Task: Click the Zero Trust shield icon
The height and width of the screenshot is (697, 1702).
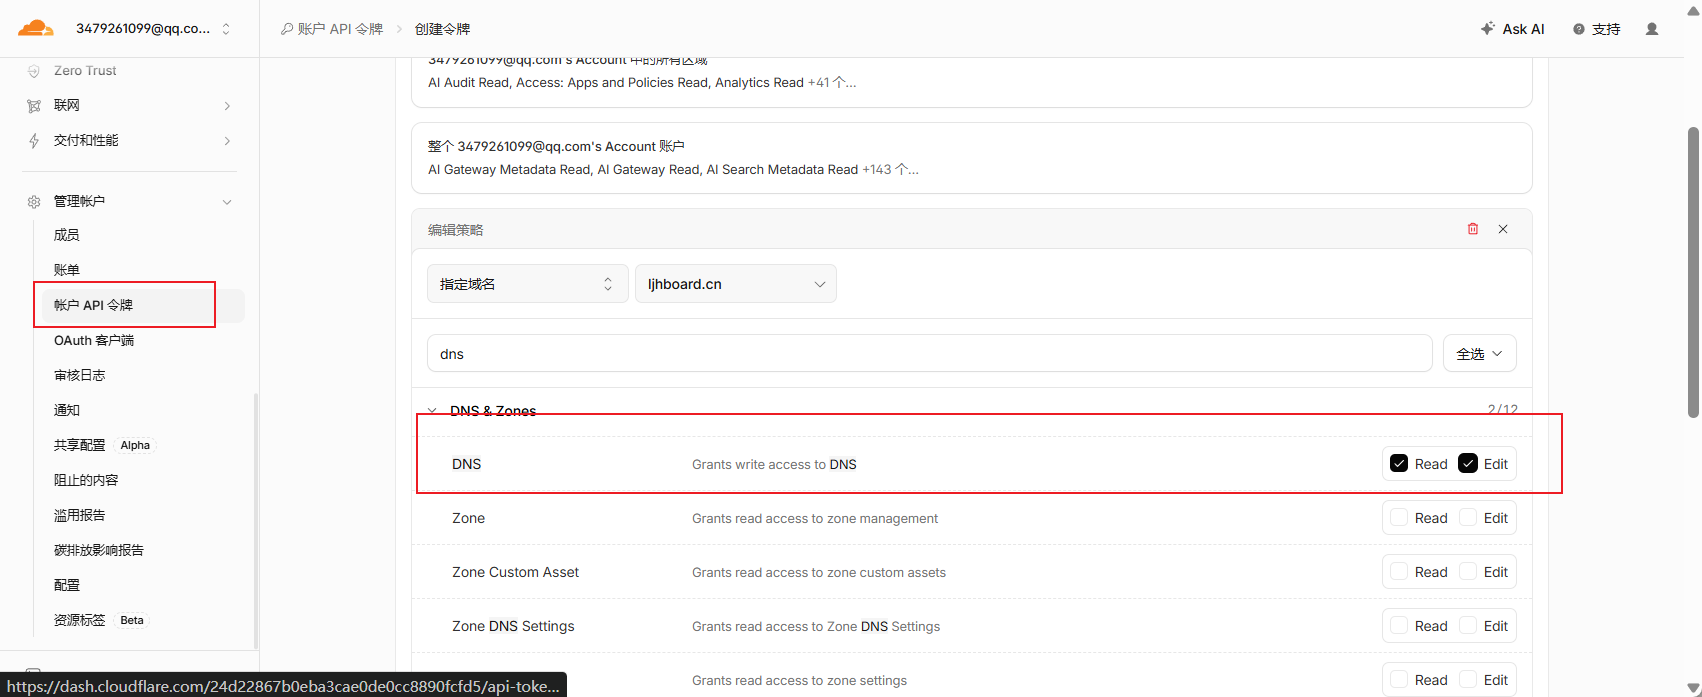Action: (34, 71)
